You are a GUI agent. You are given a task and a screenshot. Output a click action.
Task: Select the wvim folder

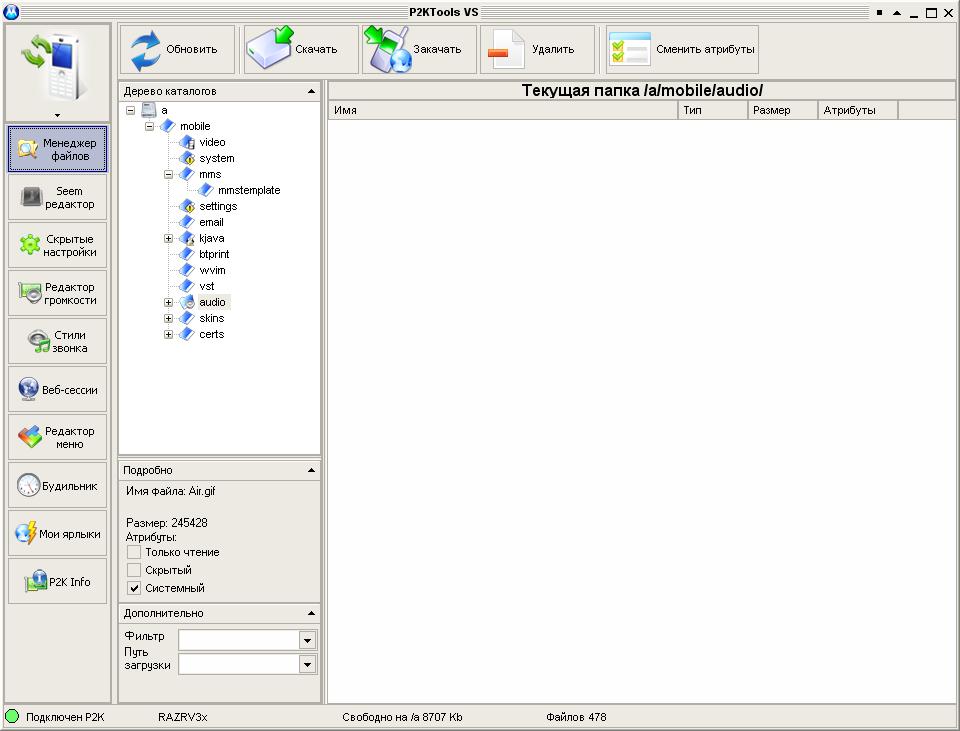point(212,270)
